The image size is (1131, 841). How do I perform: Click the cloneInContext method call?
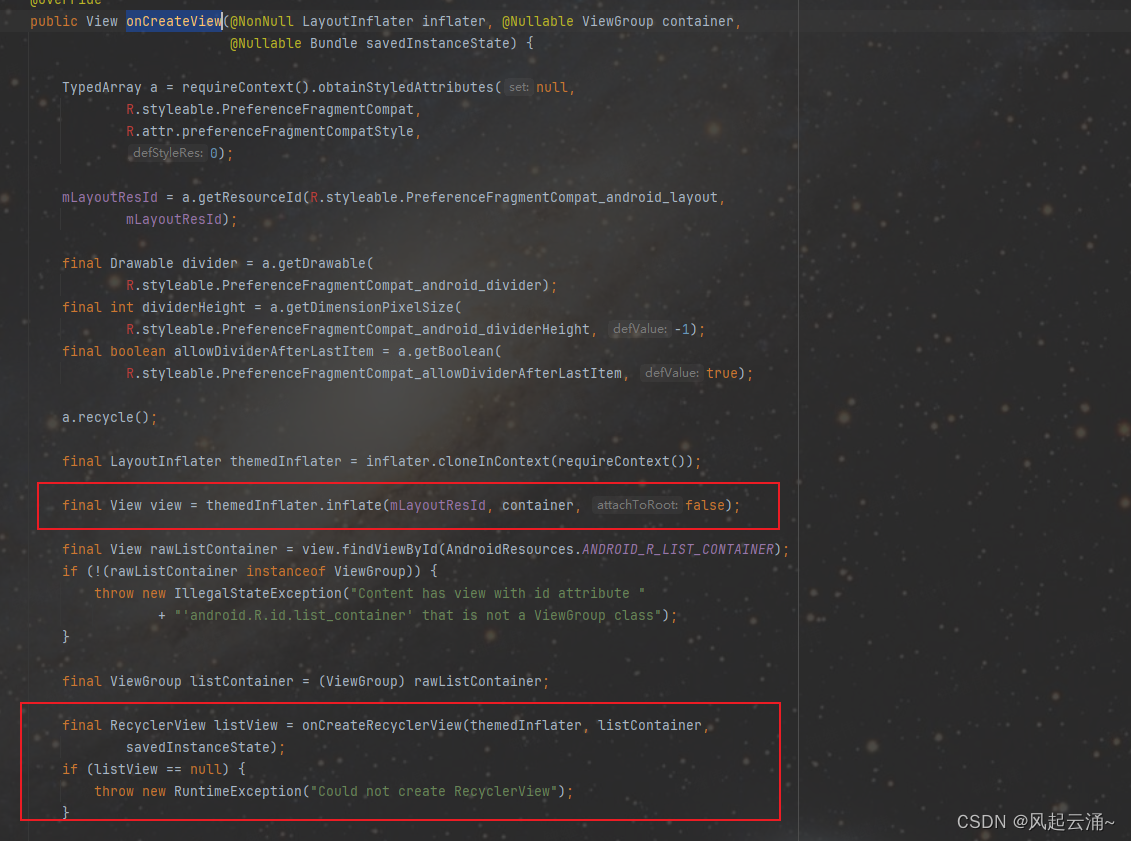492,461
